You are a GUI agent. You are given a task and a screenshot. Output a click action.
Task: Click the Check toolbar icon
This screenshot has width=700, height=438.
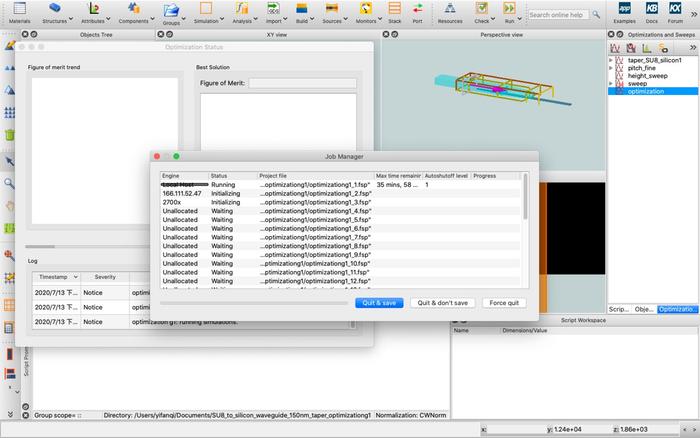pos(481,8)
